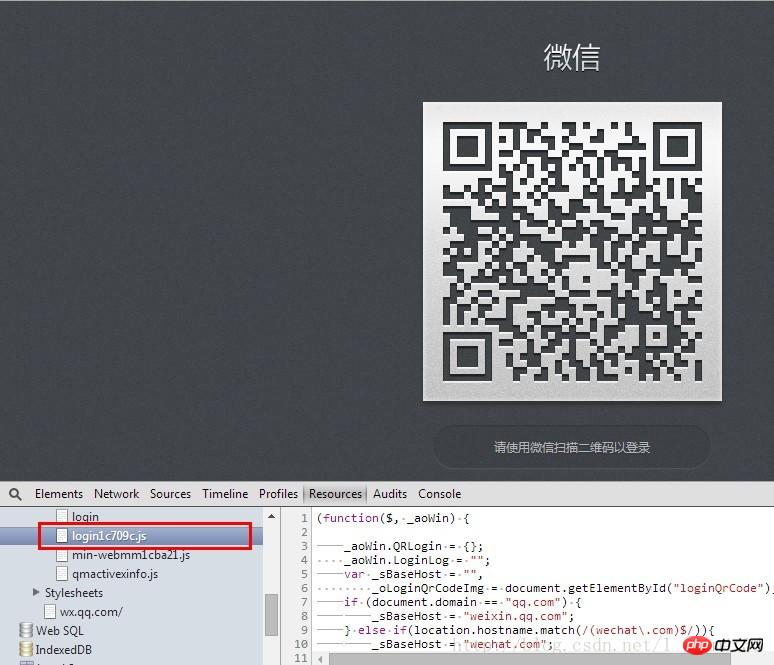
Task: Switch to the Elements tab
Action: [x=59, y=494]
